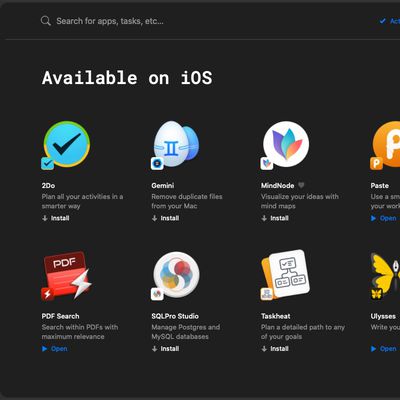Click the MindNode leaf app icon
The width and height of the screenshot is (400, 400).
(x=286, y=144)
